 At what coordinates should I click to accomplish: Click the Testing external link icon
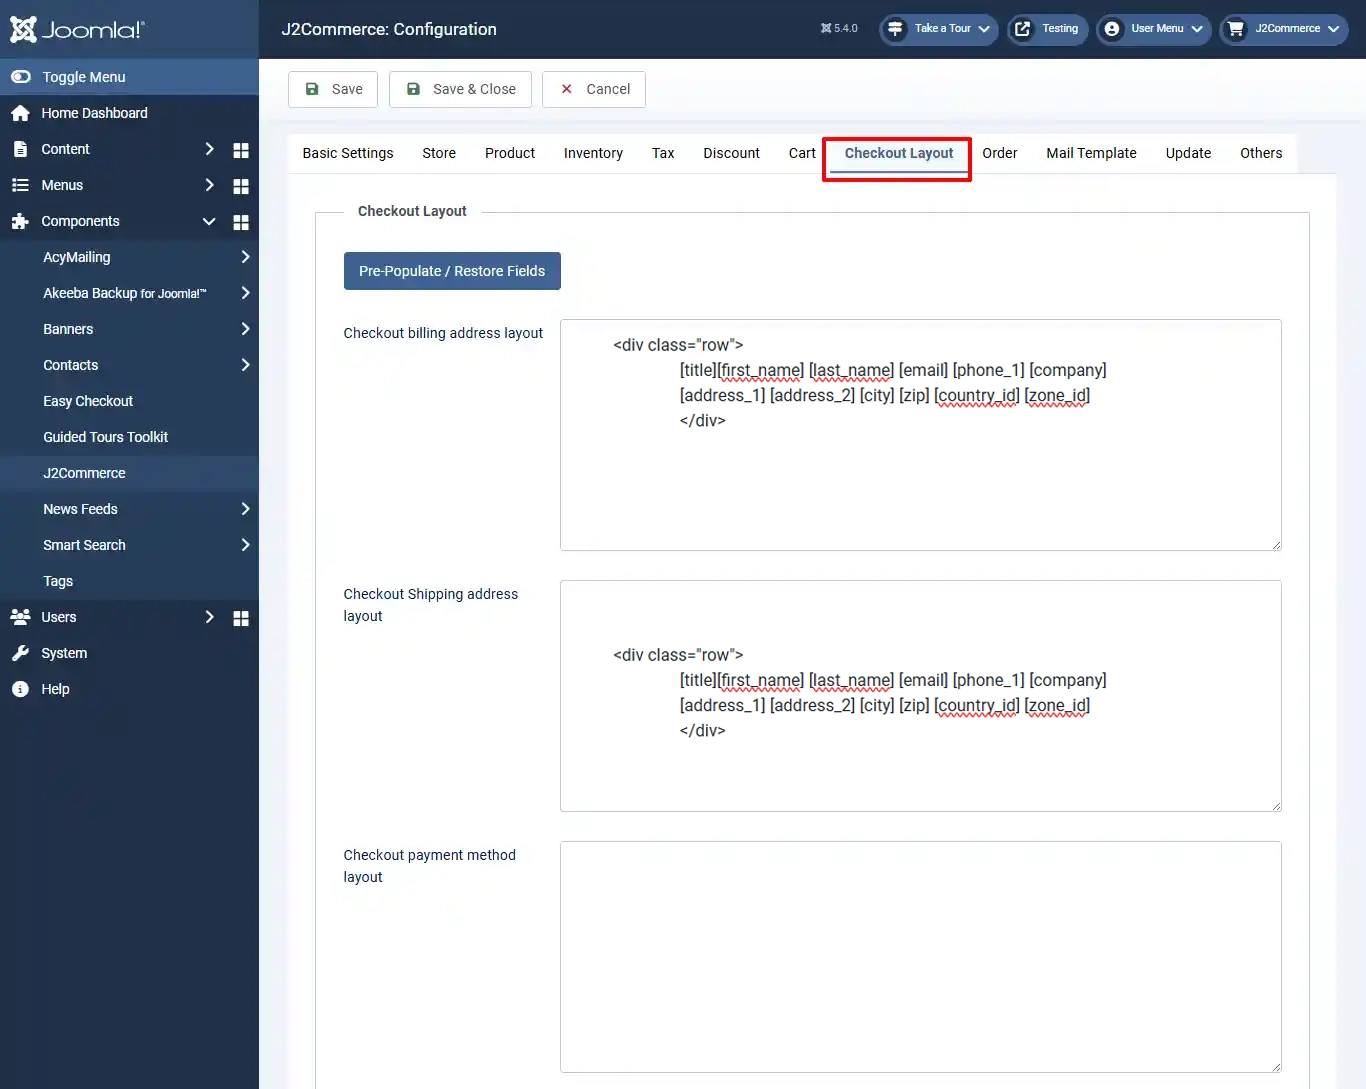pyautogui.click(x=1022, y=29)
